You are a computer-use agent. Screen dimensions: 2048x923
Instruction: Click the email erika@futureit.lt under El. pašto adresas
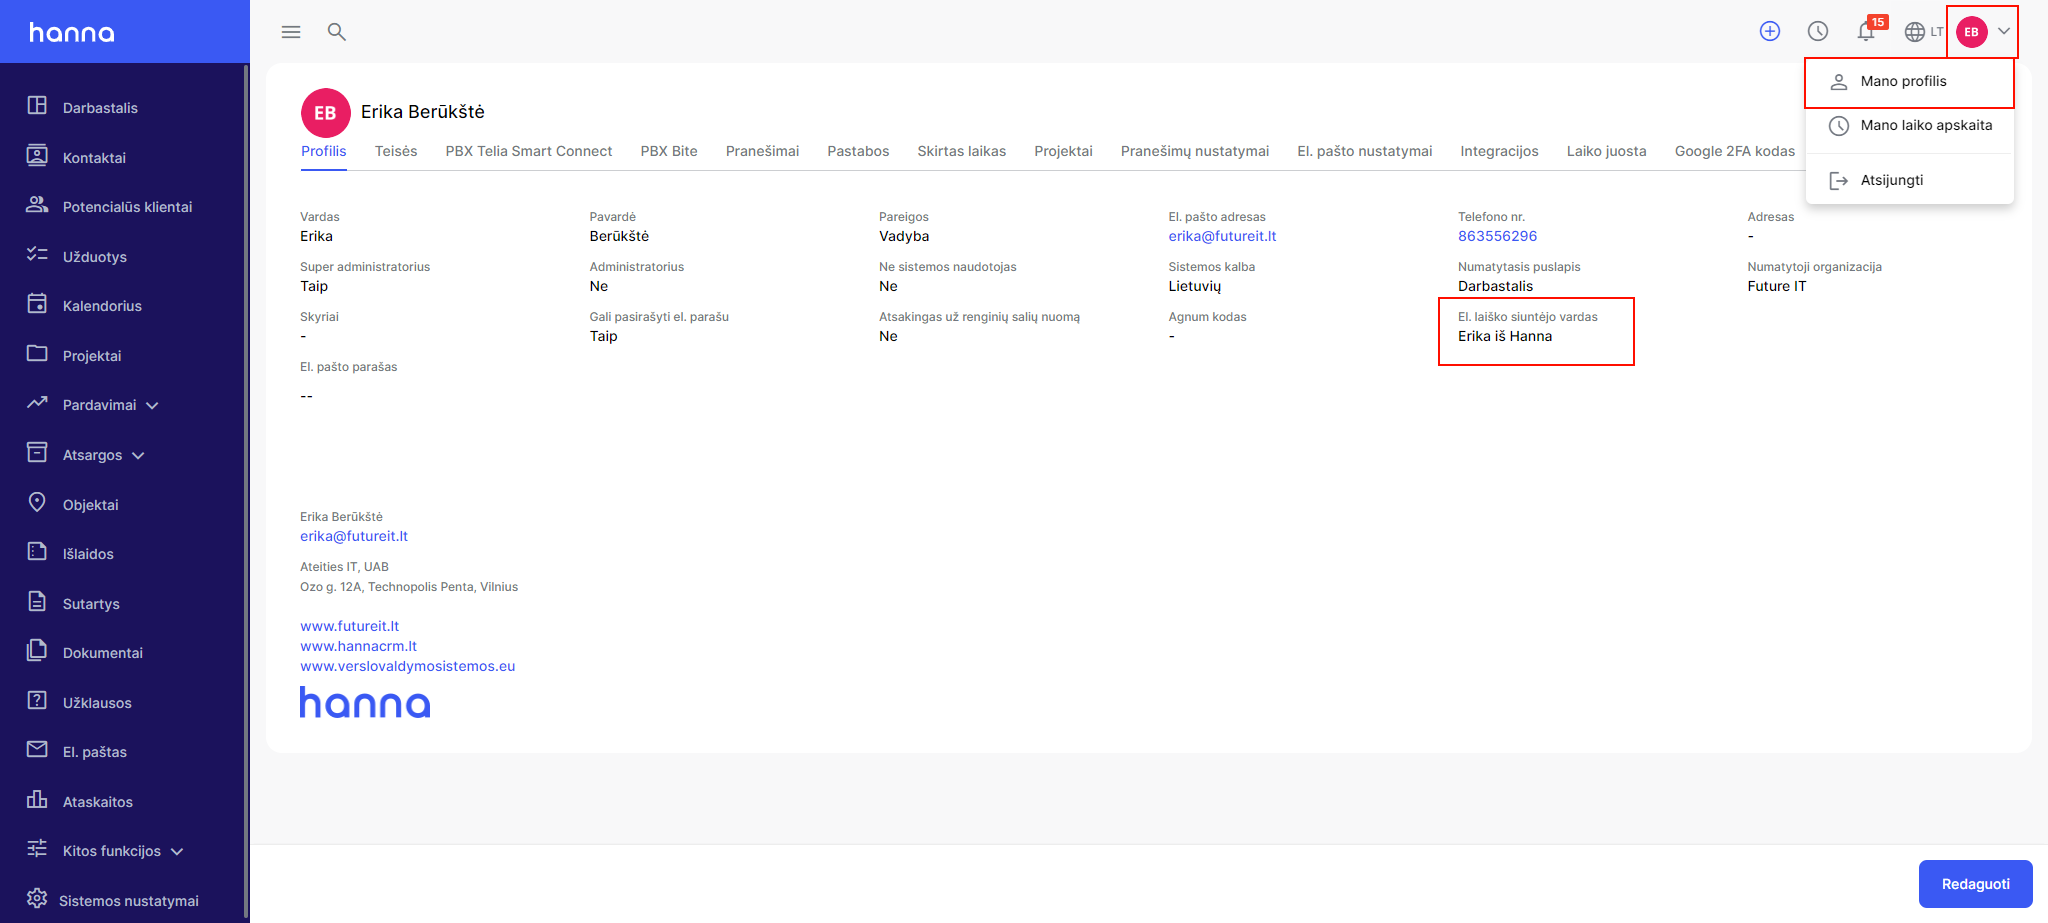1222,236
